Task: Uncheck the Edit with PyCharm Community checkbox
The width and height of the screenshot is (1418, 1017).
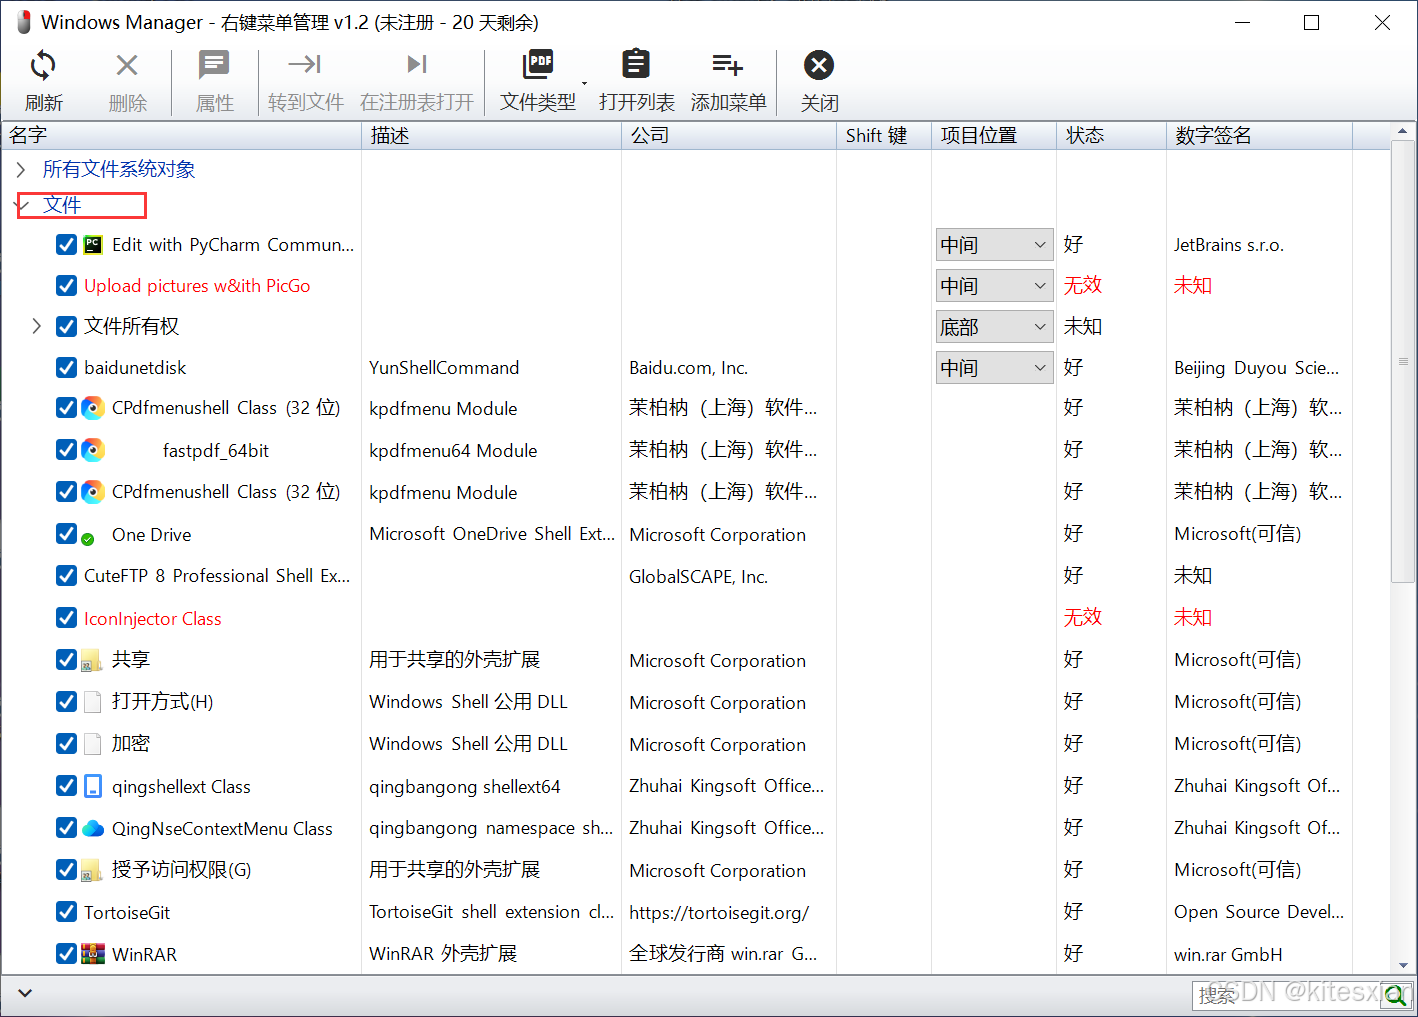Action: point(66,244)
